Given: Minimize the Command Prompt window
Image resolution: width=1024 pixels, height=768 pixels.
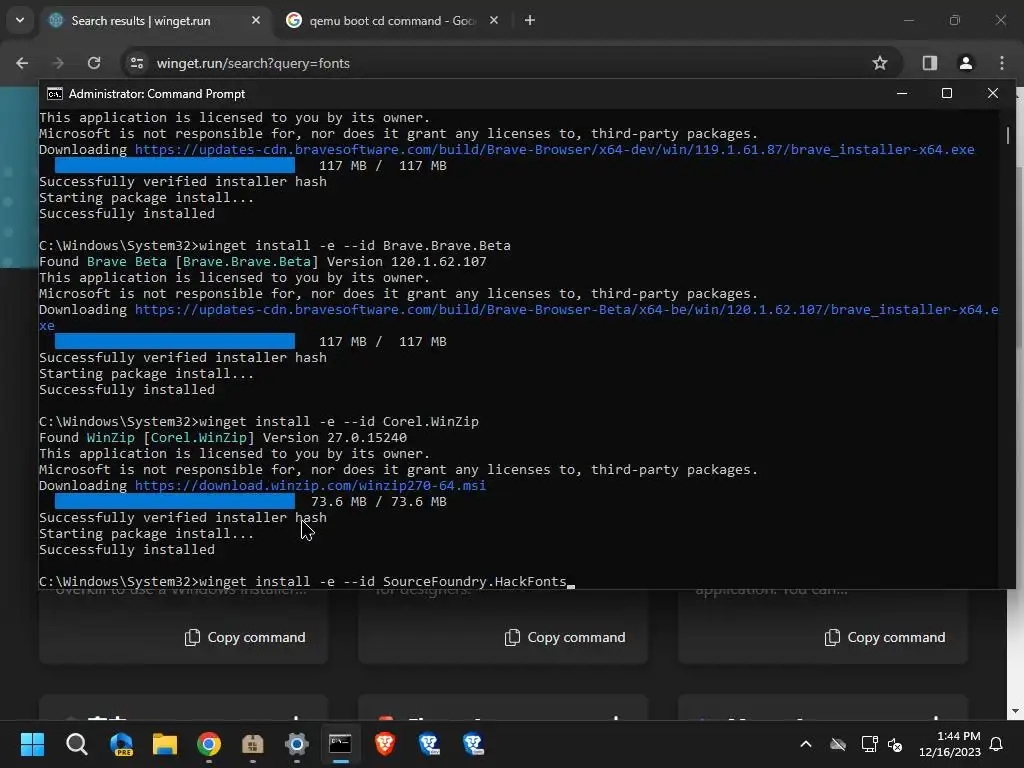Looking at the screenshot, I should (x=902, y=93).
